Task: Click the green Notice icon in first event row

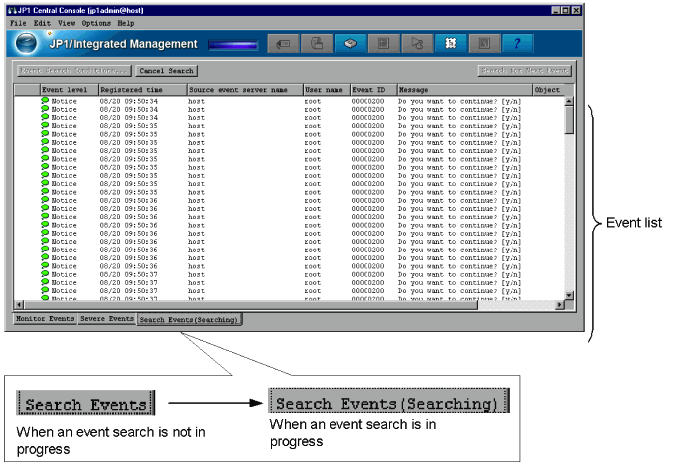Action: 45,101
